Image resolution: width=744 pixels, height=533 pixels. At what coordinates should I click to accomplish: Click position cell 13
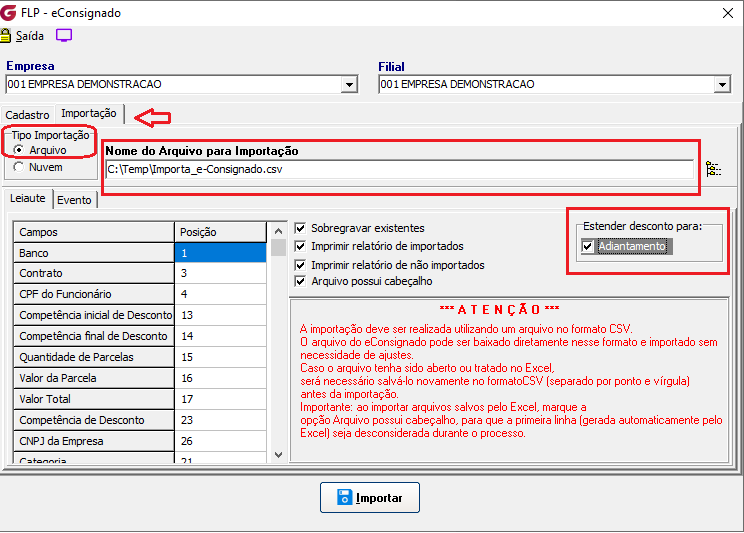pyautogui.click(x=221, y=315)
